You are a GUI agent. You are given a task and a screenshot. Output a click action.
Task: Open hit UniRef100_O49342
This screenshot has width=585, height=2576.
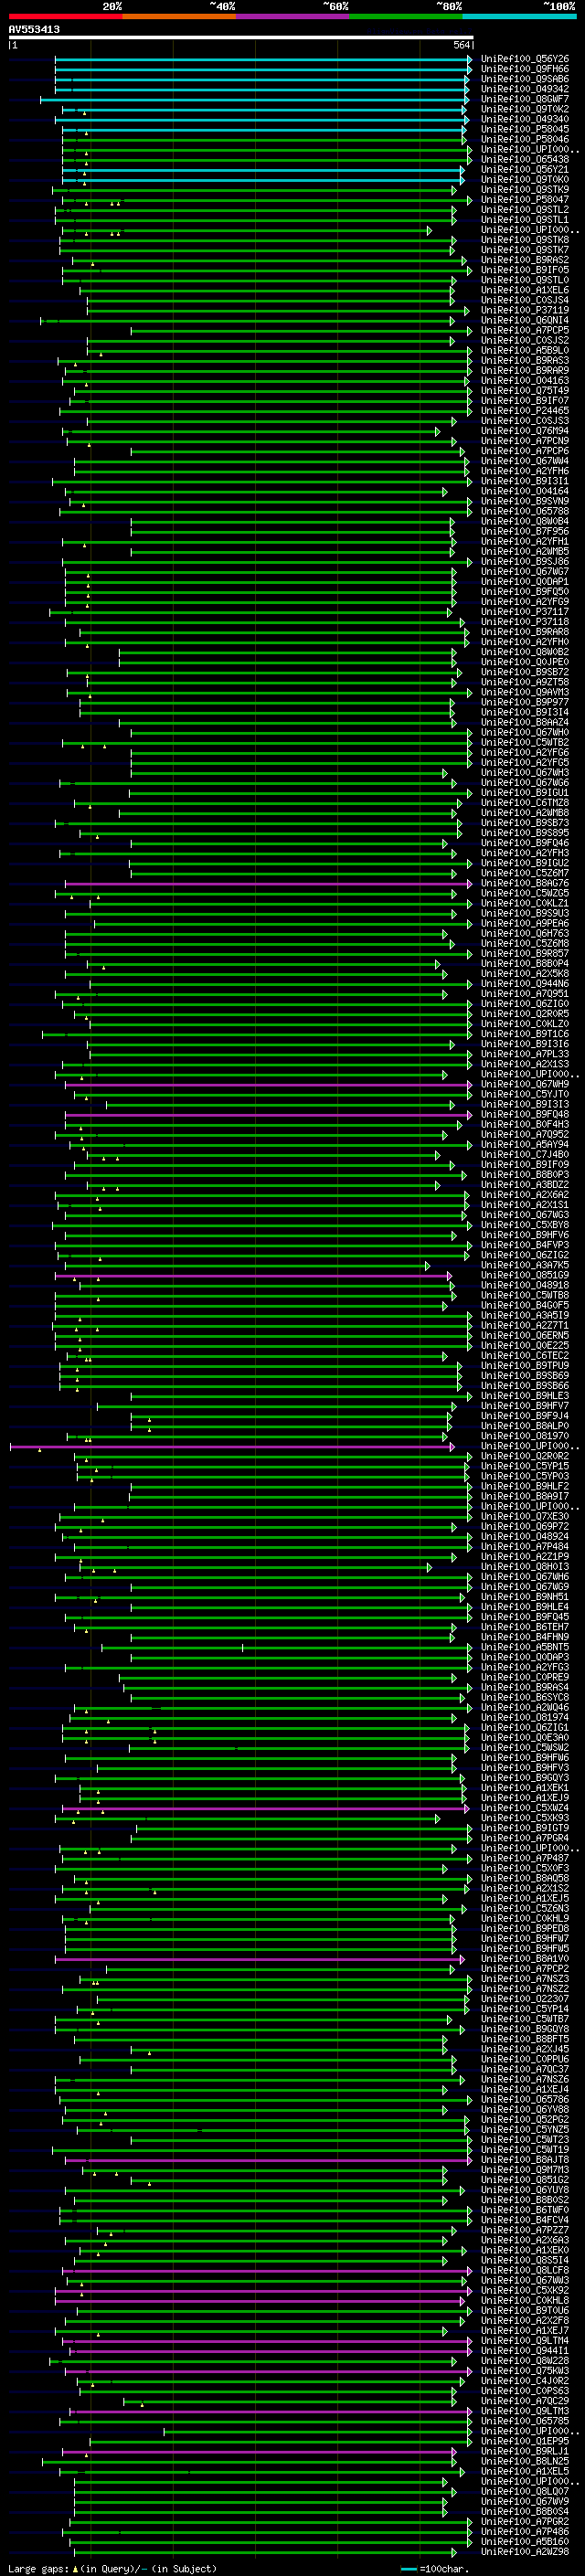coord(525,89)
